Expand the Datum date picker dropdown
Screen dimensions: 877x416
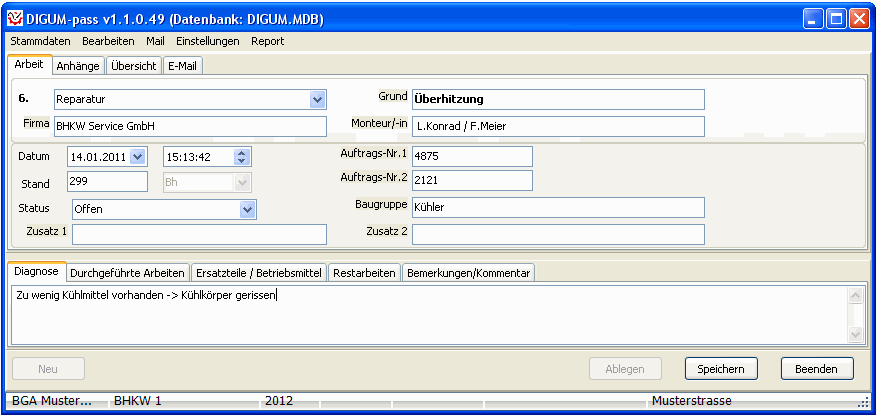pos(138,156)
